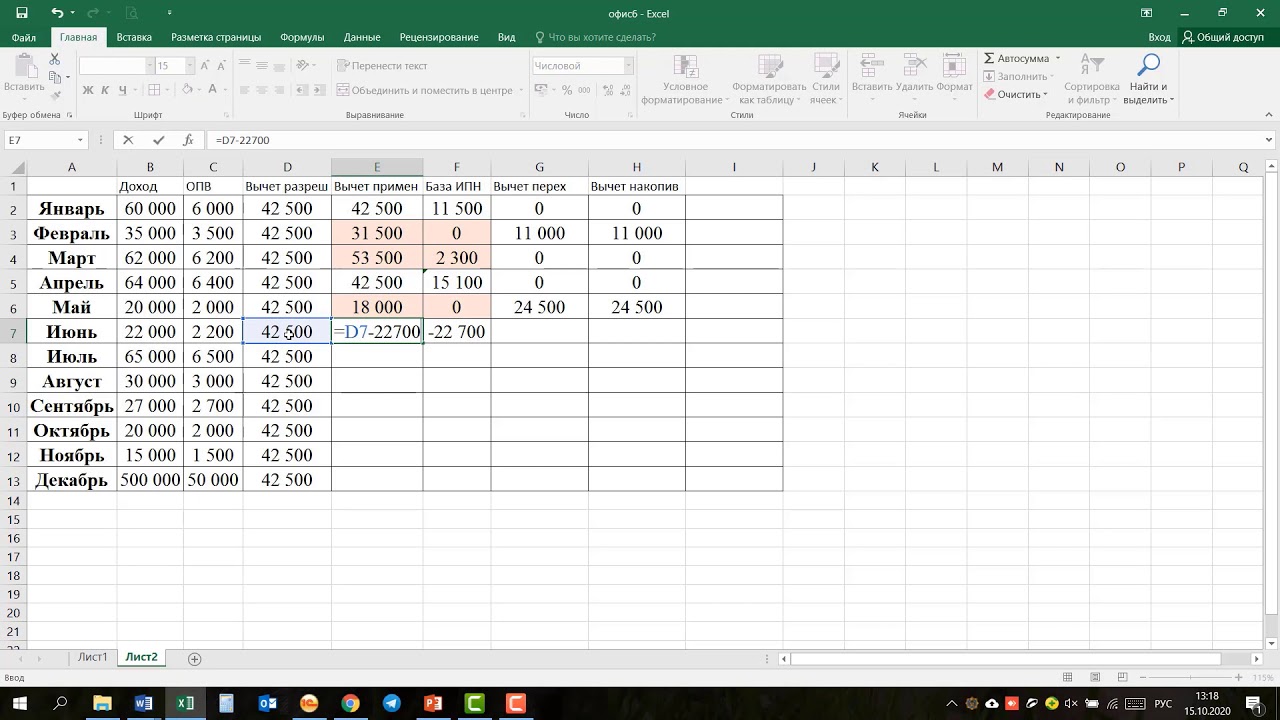Click the Cut scissors icon
Viewport: 1280px width, 720px height.
pyautogui.click(x=55, y=60)
